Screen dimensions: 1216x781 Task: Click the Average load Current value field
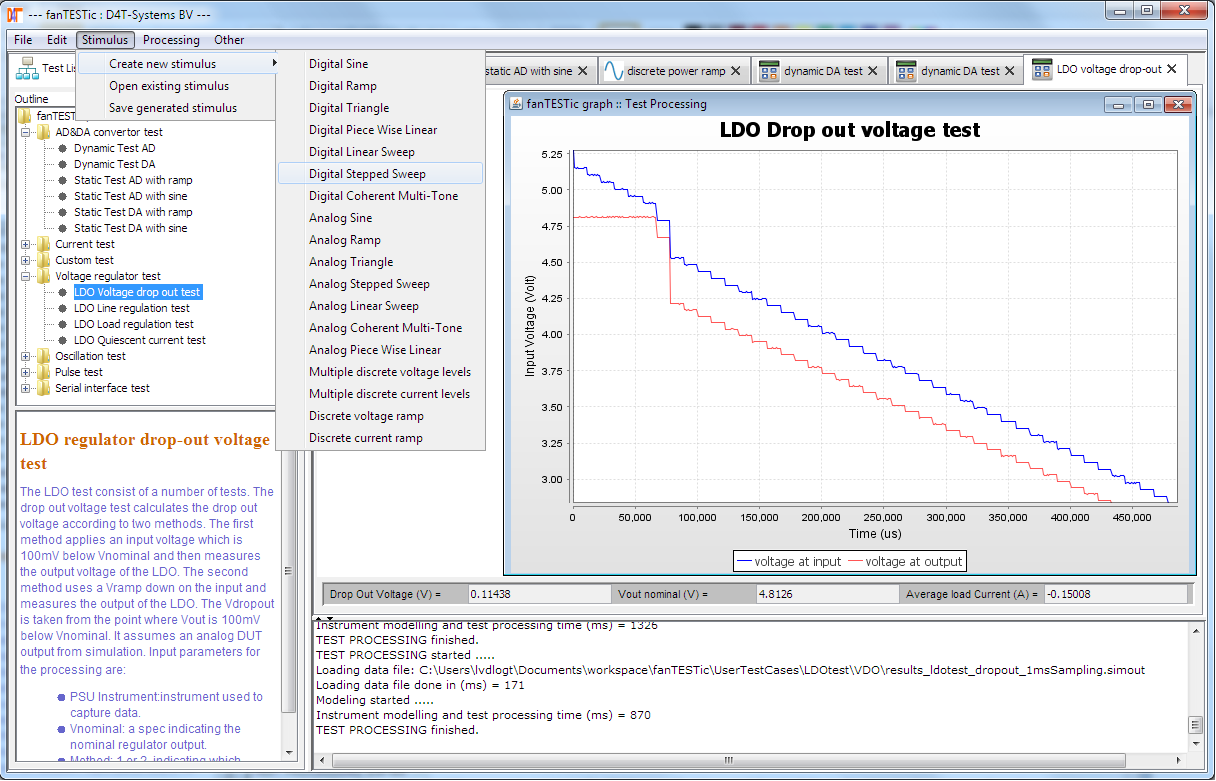click(1114, 594)
